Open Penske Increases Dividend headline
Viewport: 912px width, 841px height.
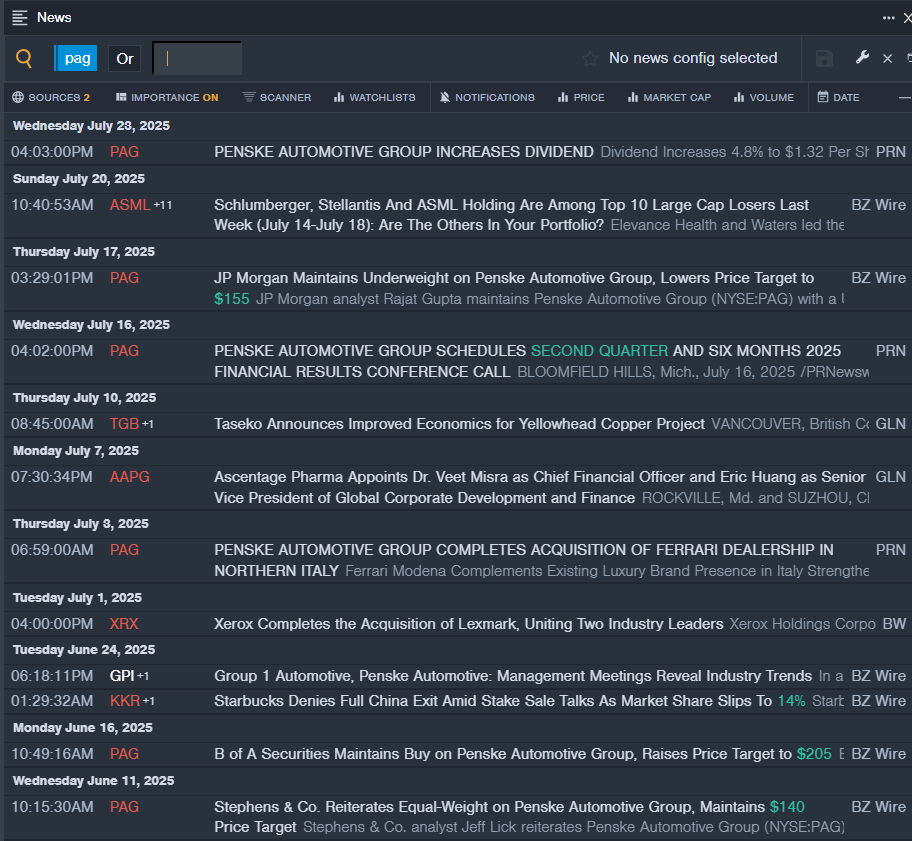click(x=404, y=152)
